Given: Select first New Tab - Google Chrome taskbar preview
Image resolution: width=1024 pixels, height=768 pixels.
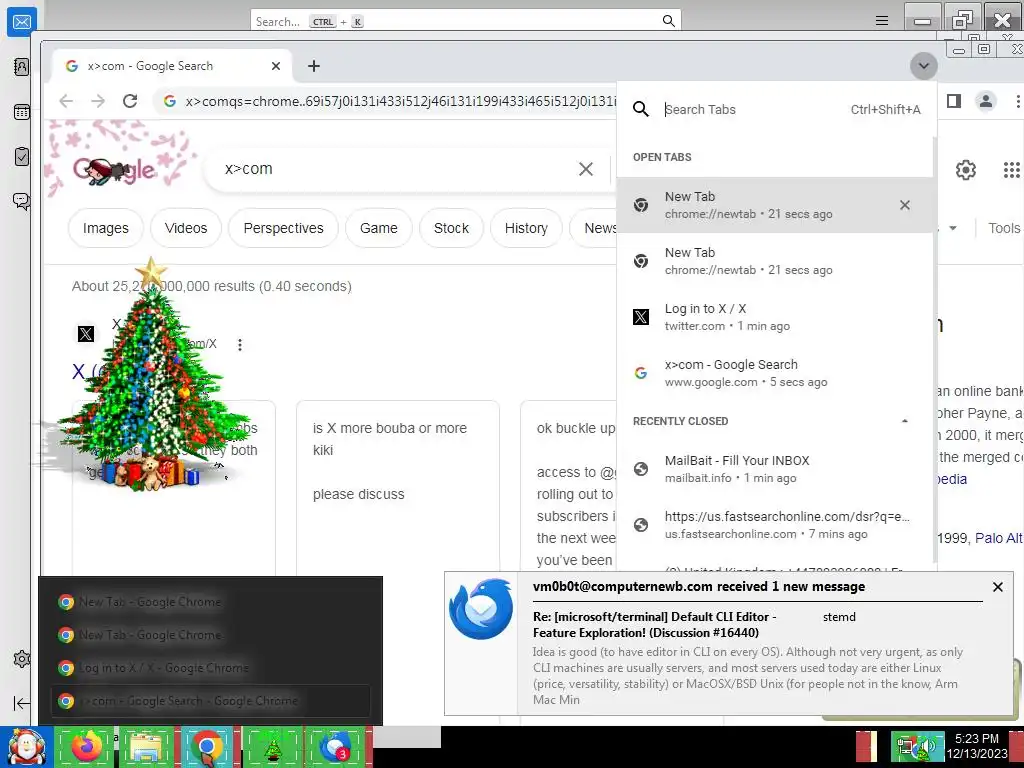Looking at the screenshot, I should click(x=210, y=602).
